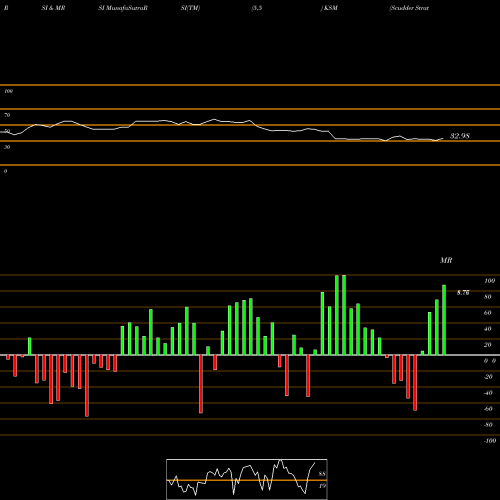Click the value 19 in mini chart
This screenshot has width=500, height=500.
pyautogui.click(x=322, y=486)
